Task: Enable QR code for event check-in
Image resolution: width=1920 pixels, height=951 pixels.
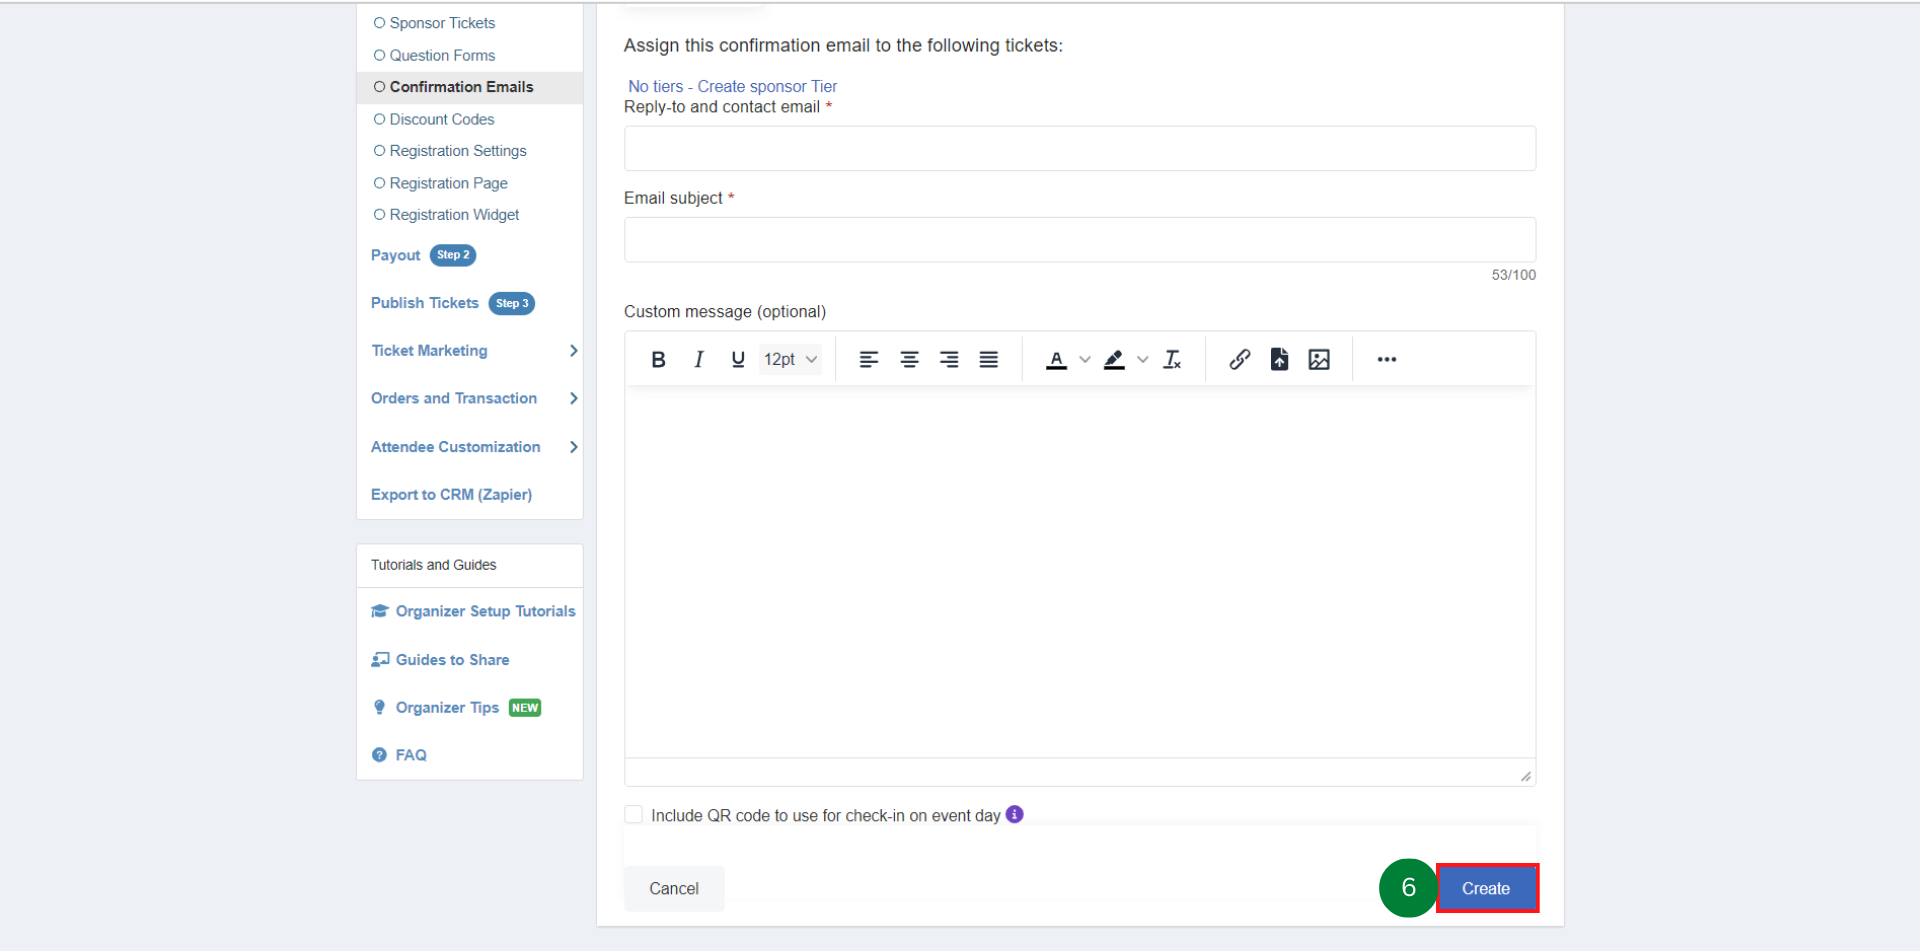Action: [x=633, y=814]
